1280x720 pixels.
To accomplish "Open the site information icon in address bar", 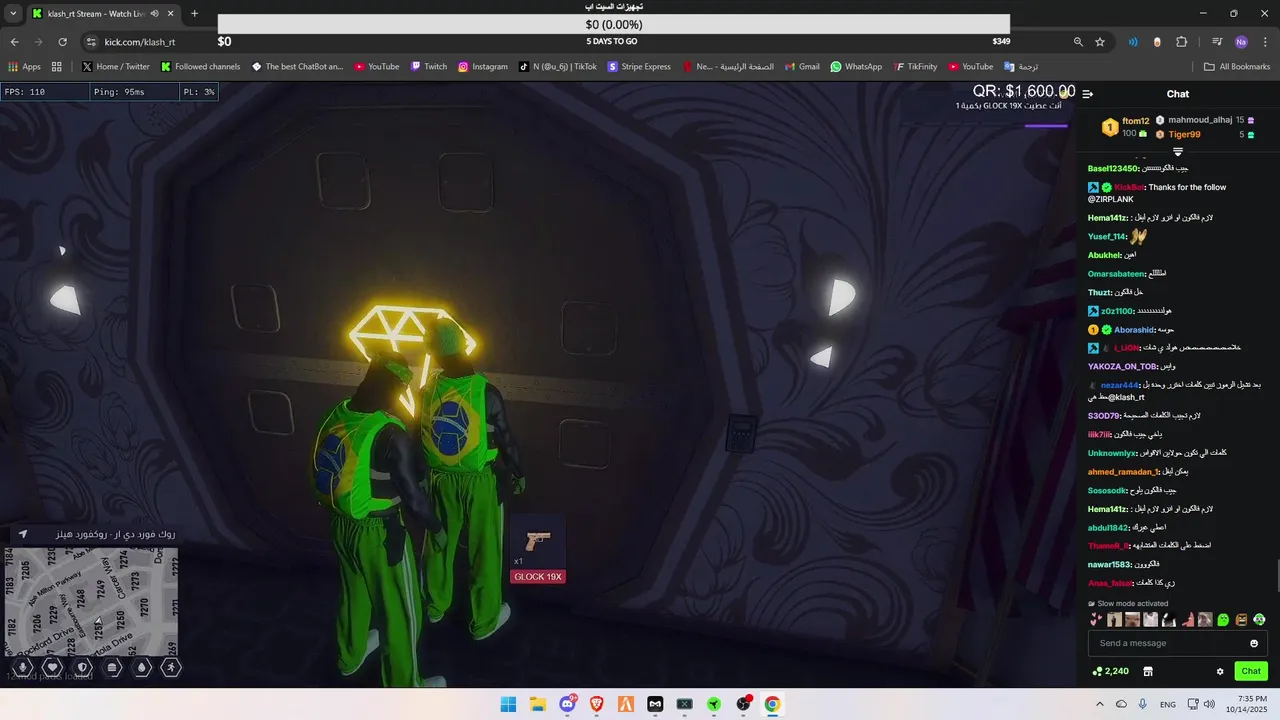I will 91,42.
